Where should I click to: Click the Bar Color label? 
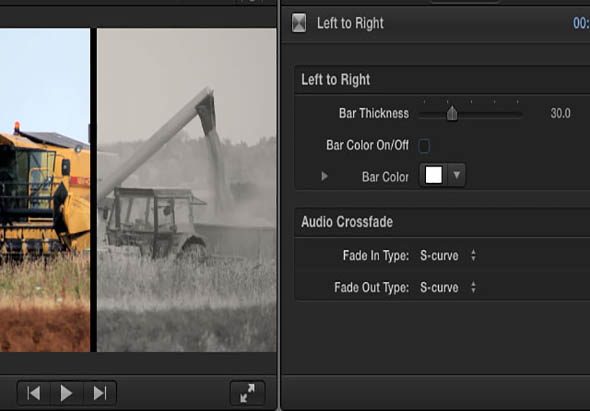(x=385, y=177)
